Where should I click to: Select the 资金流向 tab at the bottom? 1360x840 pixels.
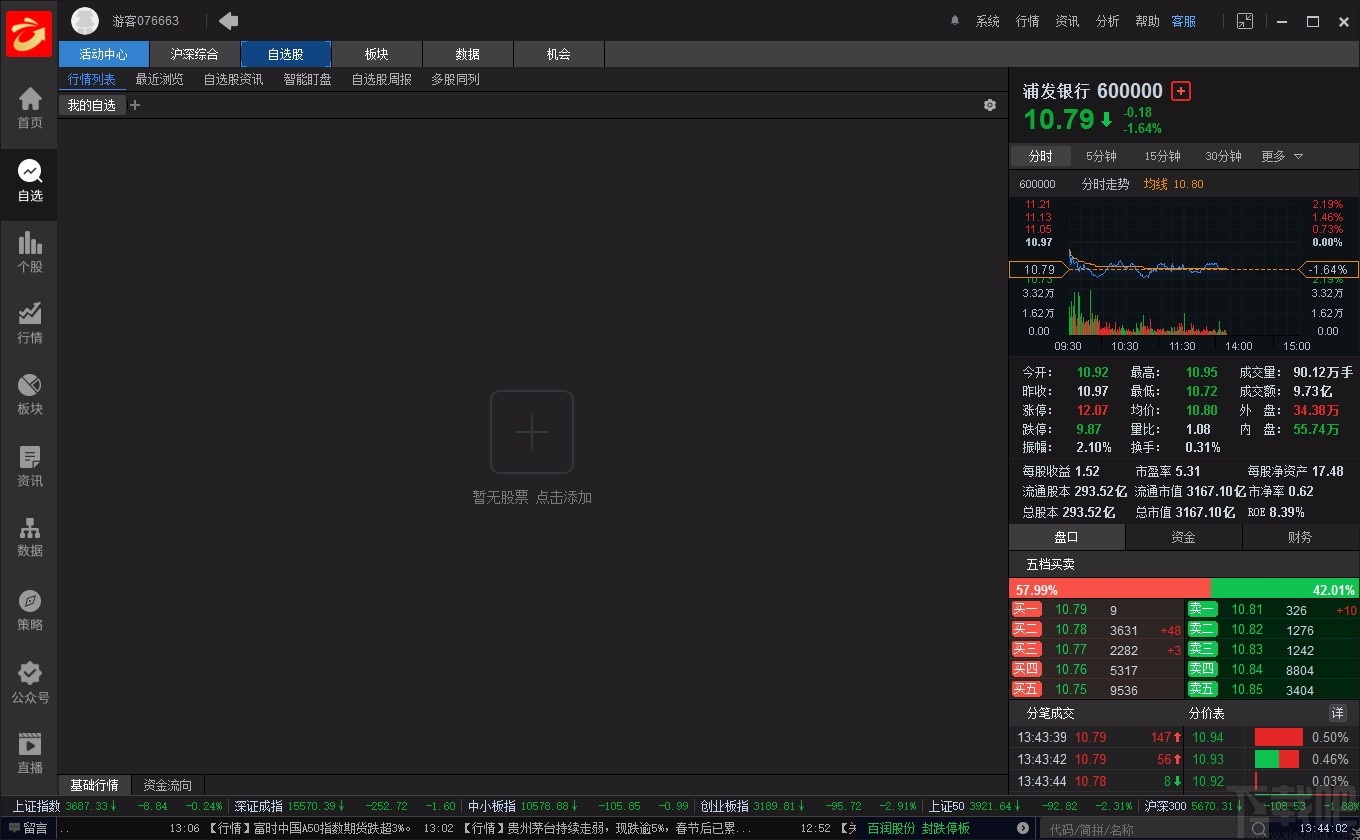[166, 785]
